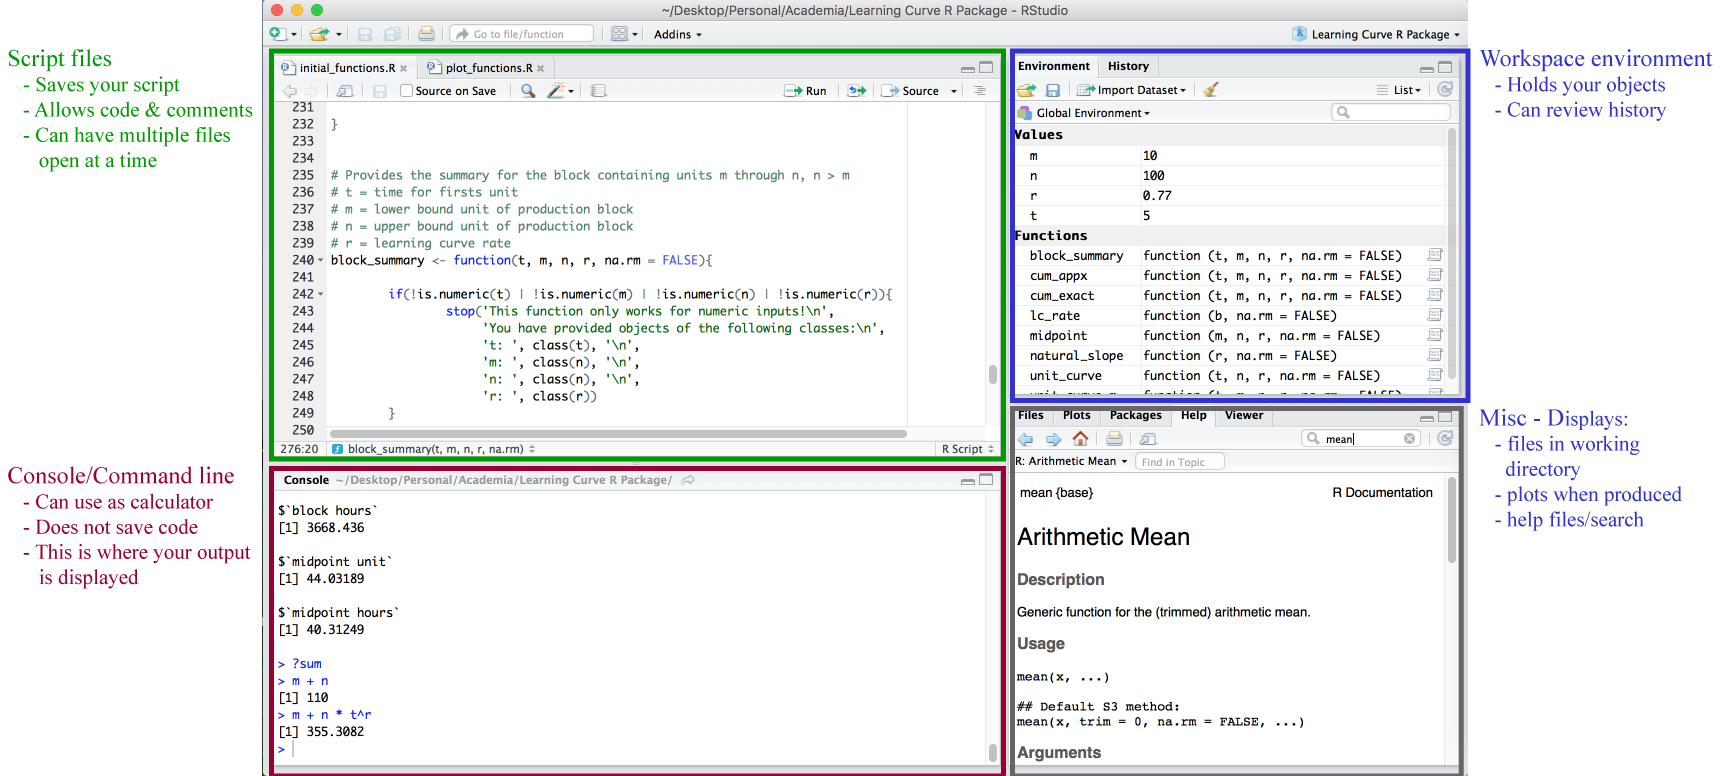1724x776 pixels.
Task: Click the Source script button
Action: [x=912, y=91]
